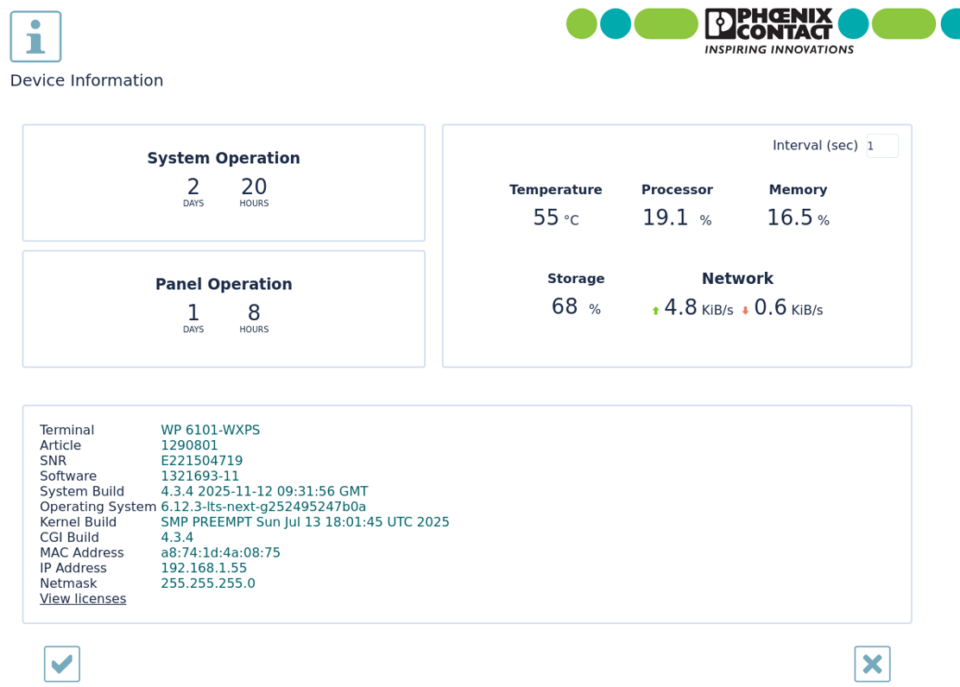Click the Panel Operation heading
The image size is (960, 687).
223,284
